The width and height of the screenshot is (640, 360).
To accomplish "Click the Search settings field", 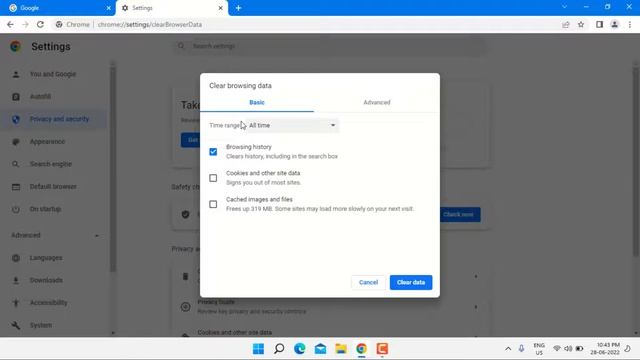I will tap(330, 46).
